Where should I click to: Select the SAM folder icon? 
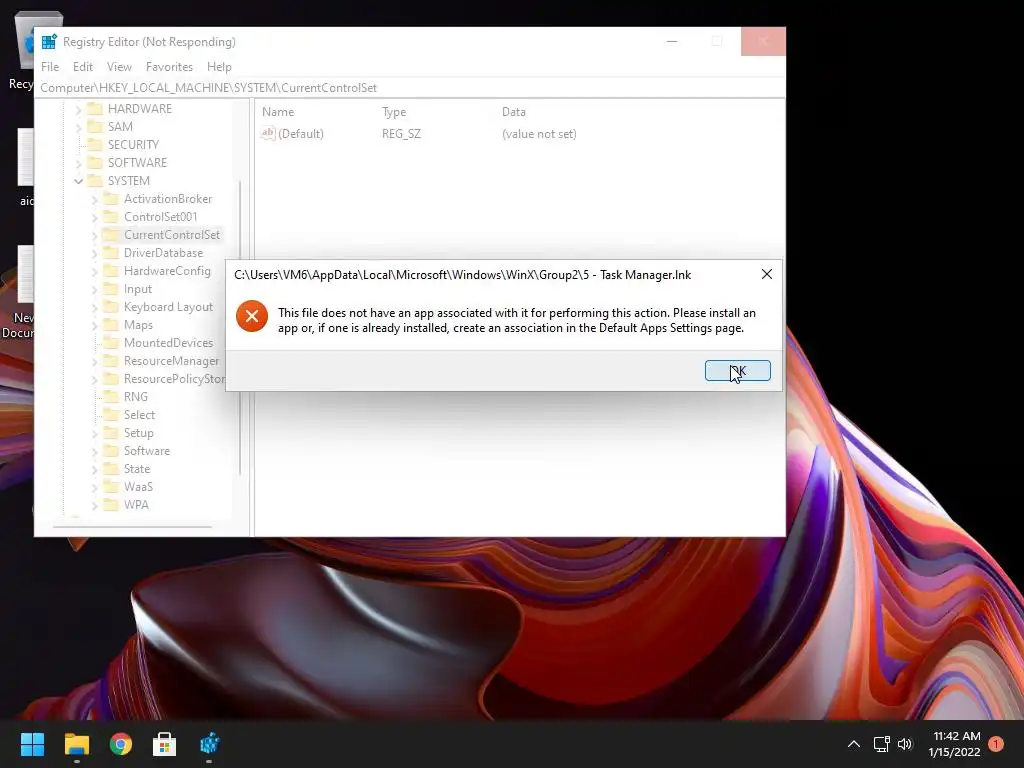[x=95, y=126]
